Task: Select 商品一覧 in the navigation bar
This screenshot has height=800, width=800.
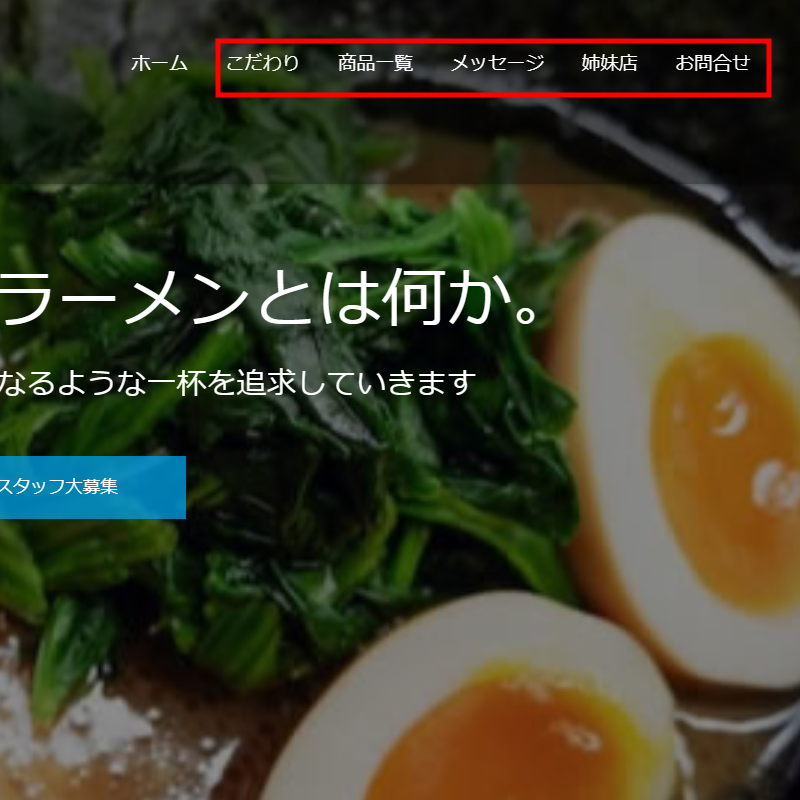Action: click(x=375, y=63)
